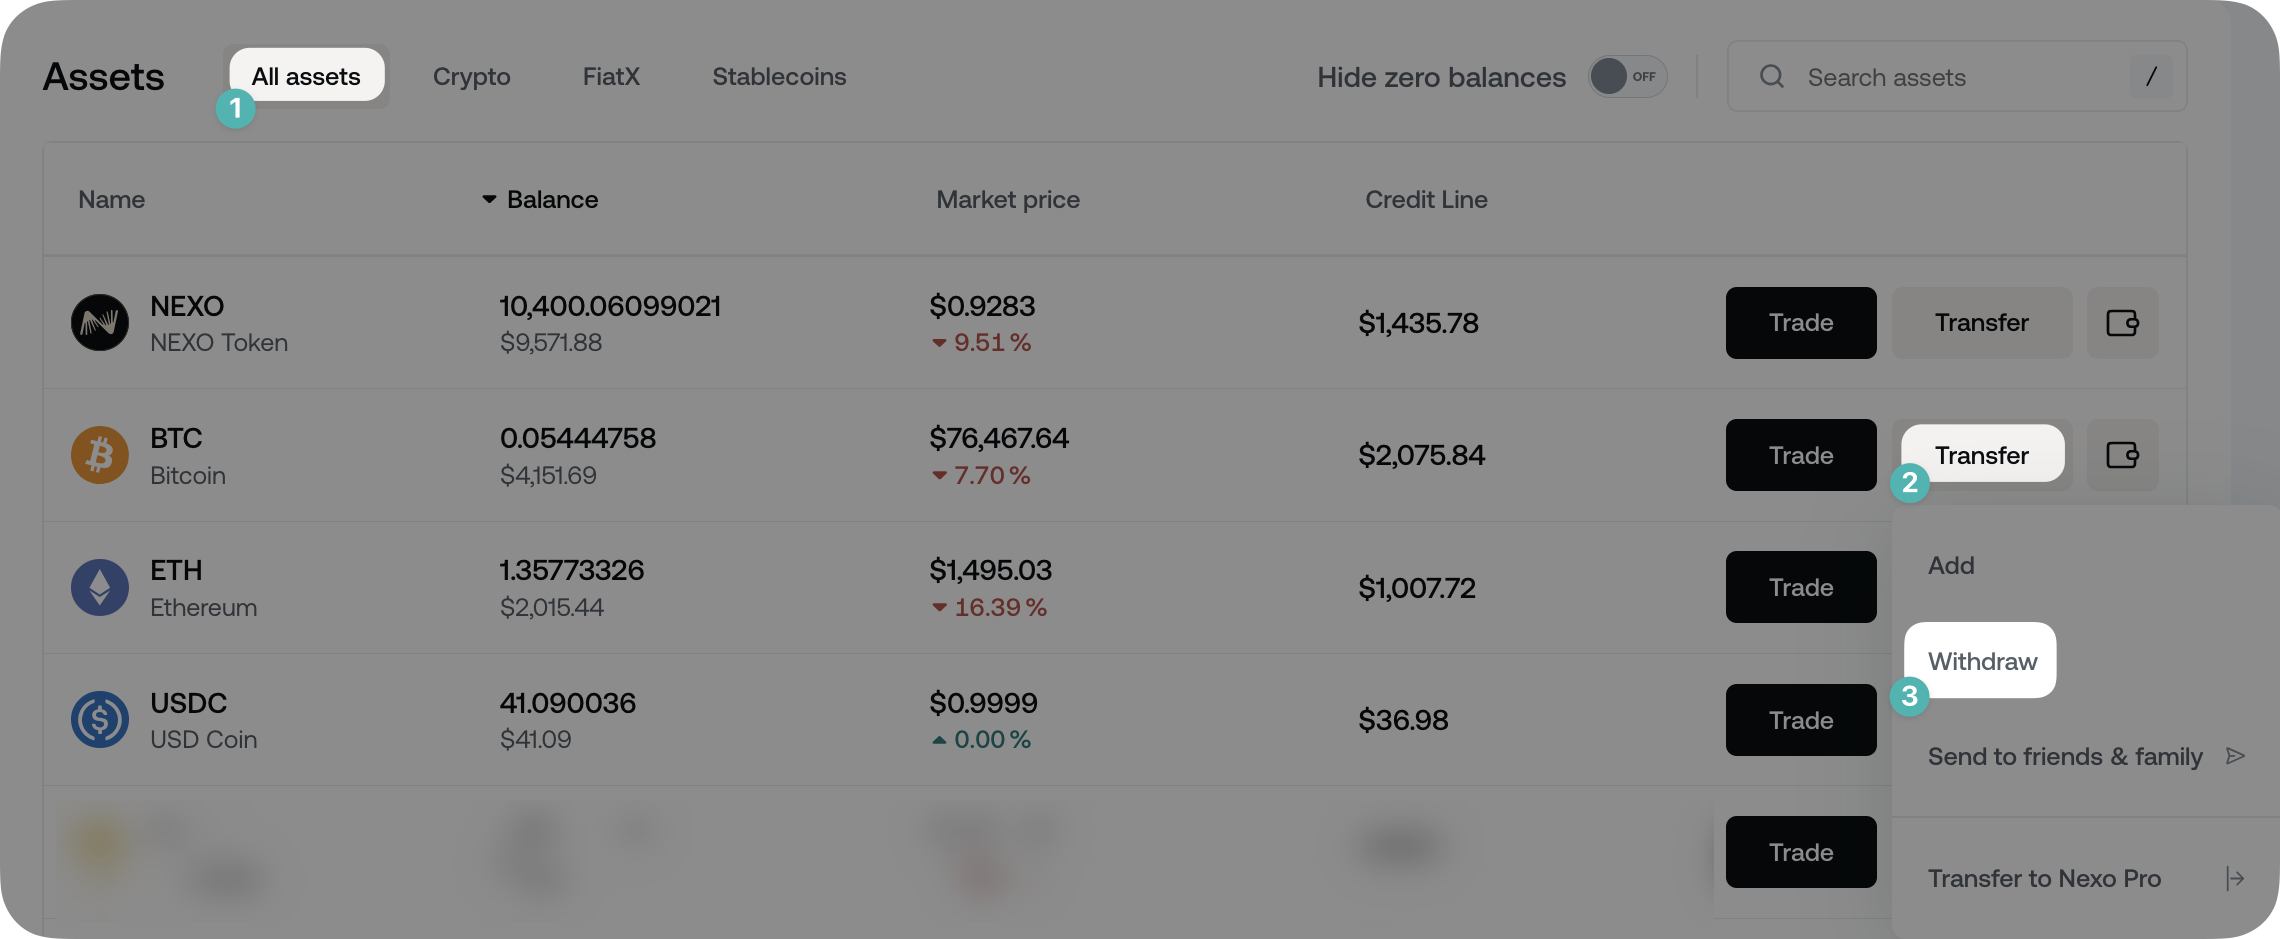The image size is (2280, 939).
Task: Select the Stablecoins tab
Action: pyautogui.click(x=779, y=76)
